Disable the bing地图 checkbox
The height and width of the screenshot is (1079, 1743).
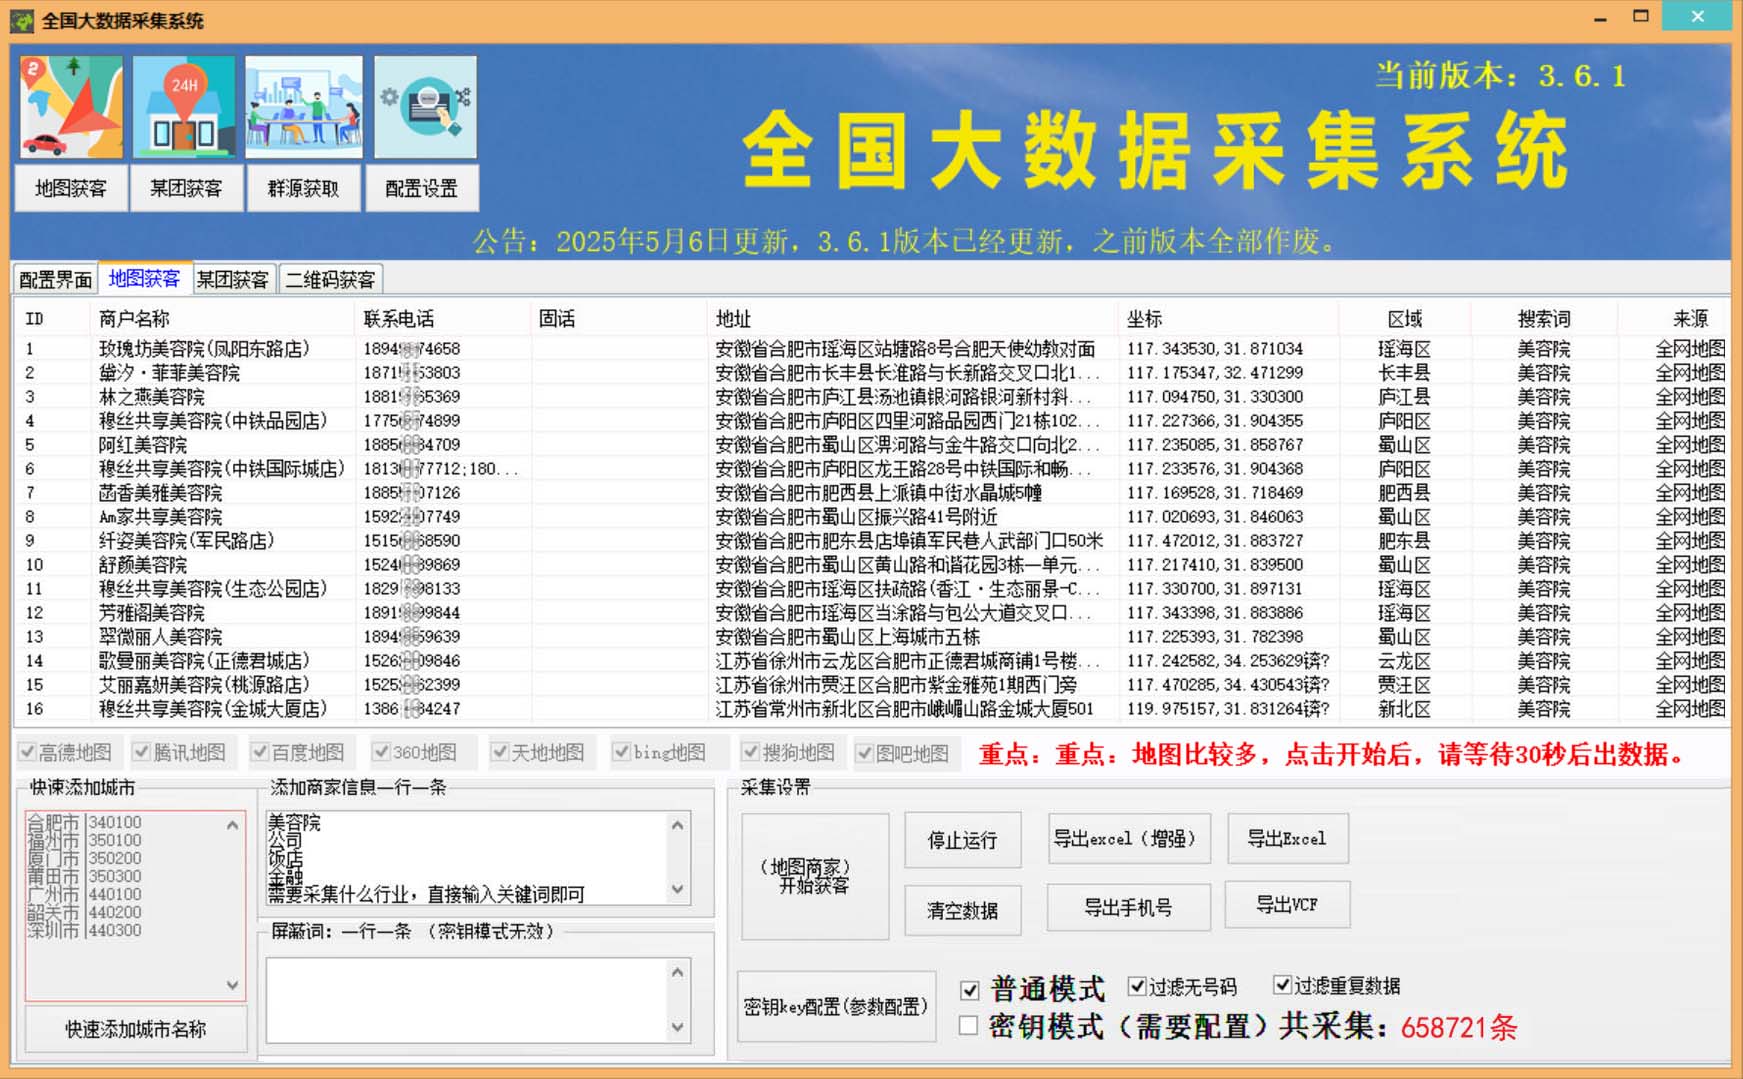(624, 751)
